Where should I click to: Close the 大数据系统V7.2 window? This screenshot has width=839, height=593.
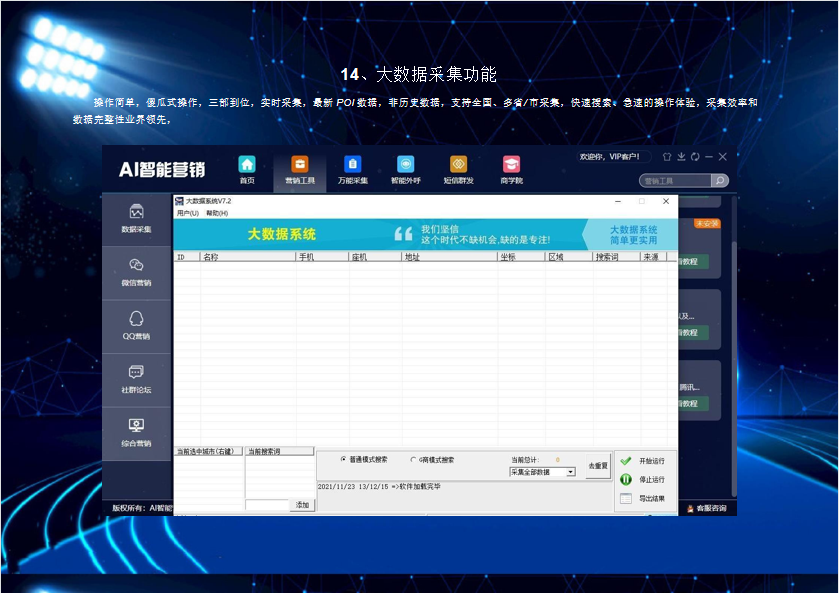(666, 201)
